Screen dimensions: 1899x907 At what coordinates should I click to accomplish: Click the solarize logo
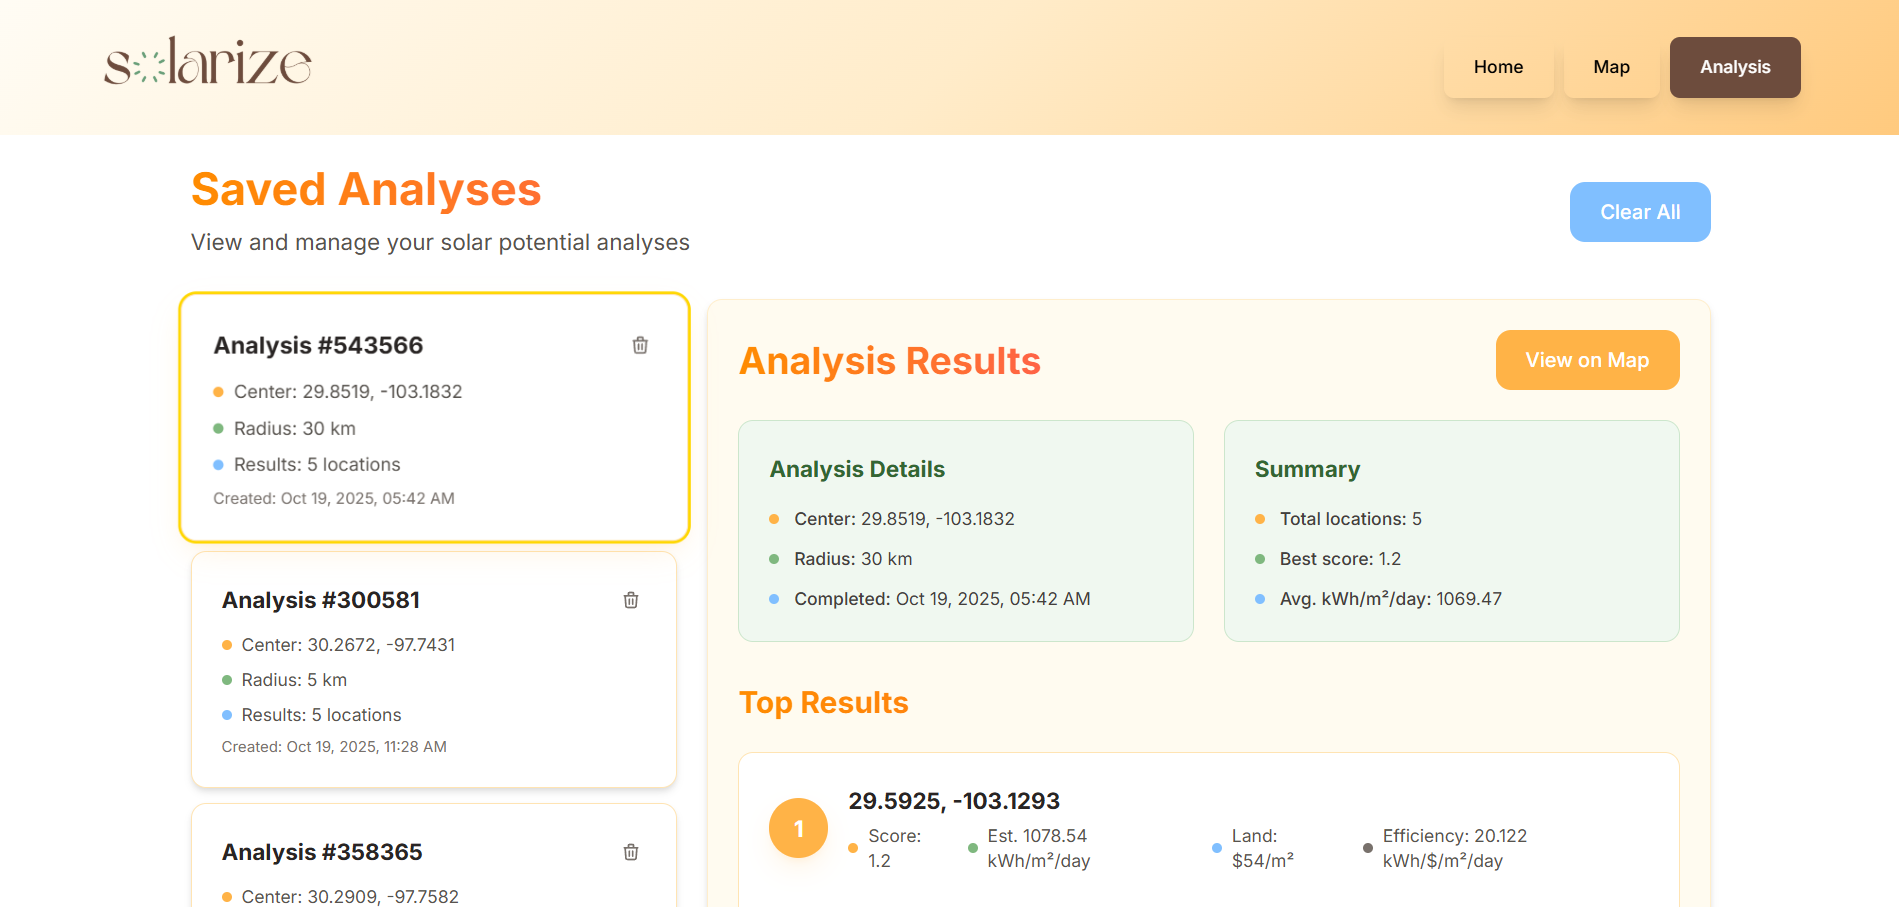click(208, 63)
